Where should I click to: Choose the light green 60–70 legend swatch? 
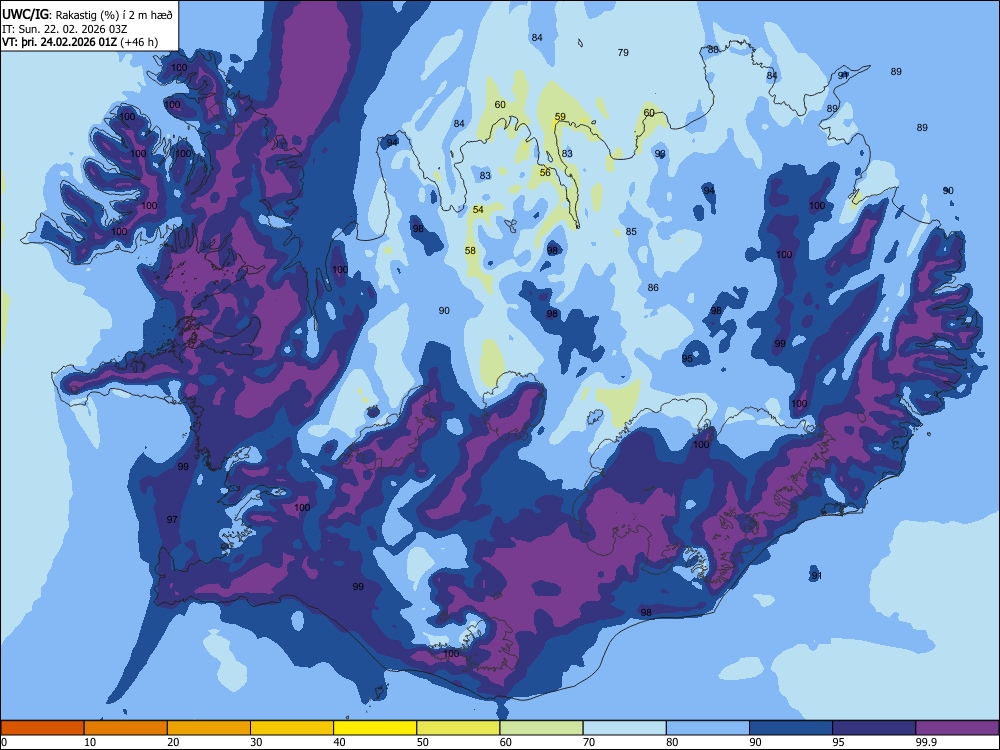[x=541, y=728]
